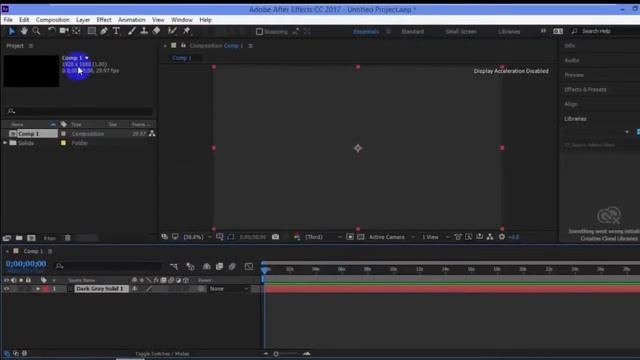640x360 pixels.
Task: Create a new composition from Project panel
Action: click(31, 238)
